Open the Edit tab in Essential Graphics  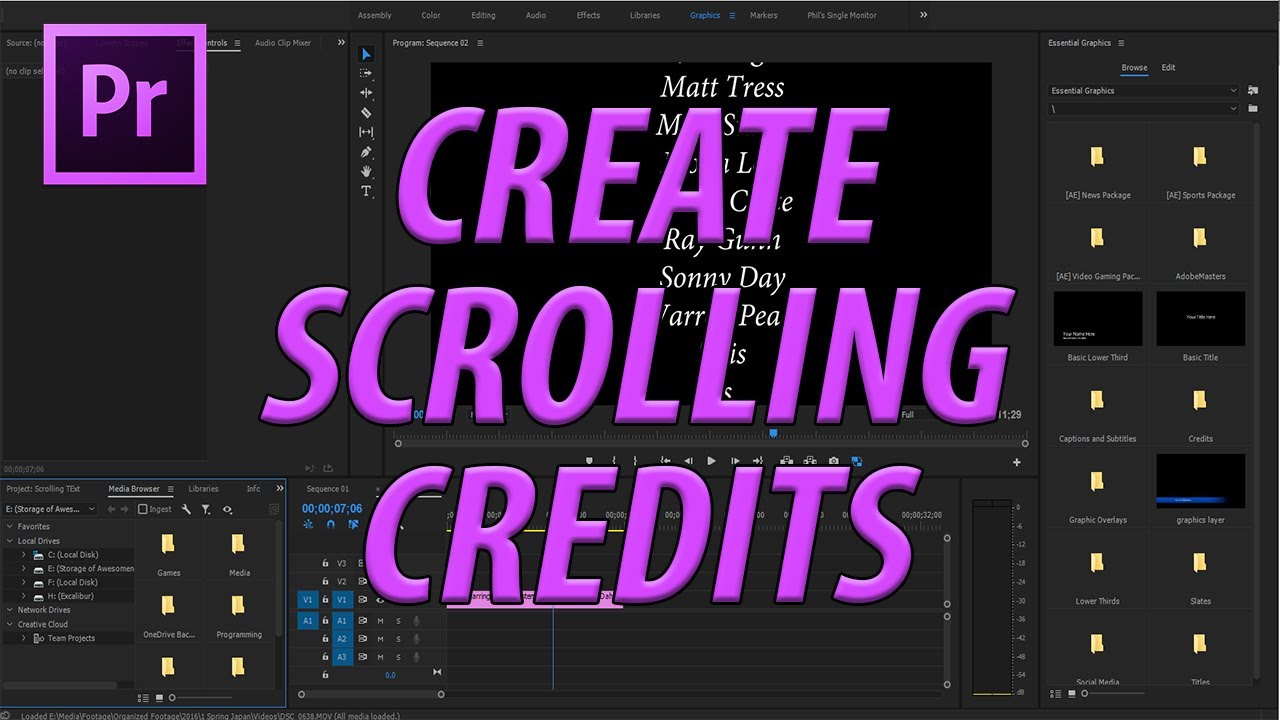1168,67
